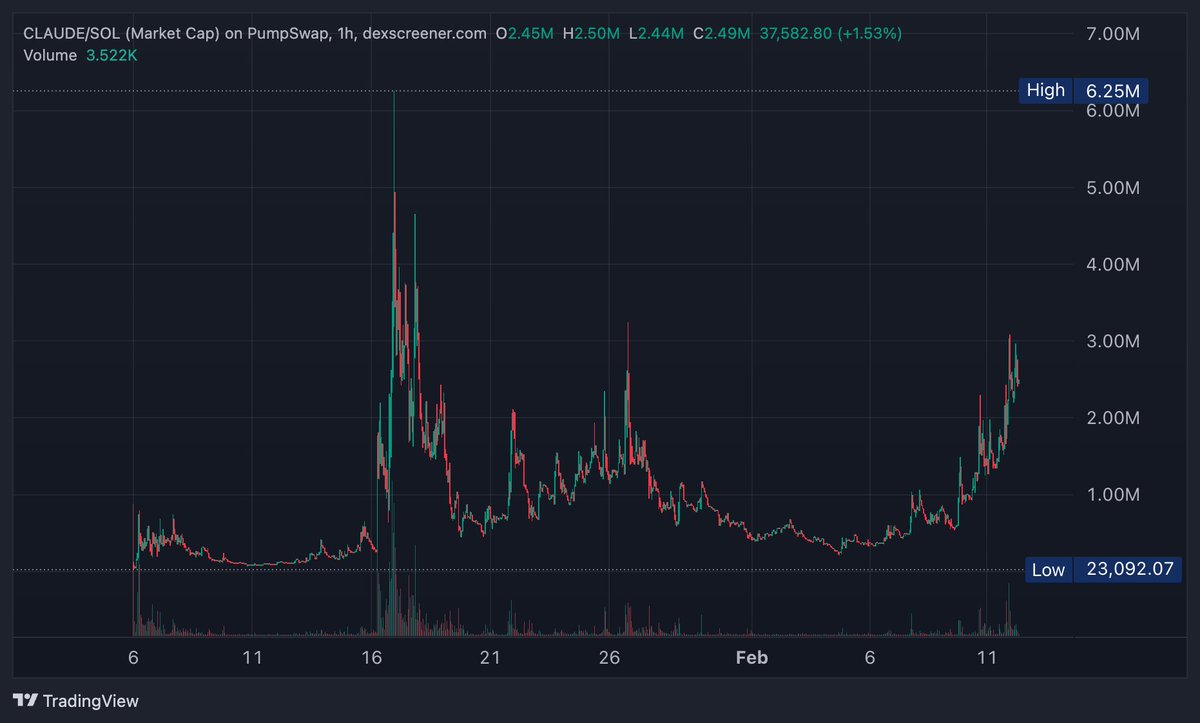Click the Feb label on time axis
Viewport: 1200px width, 723px height.
click(751, 658)
